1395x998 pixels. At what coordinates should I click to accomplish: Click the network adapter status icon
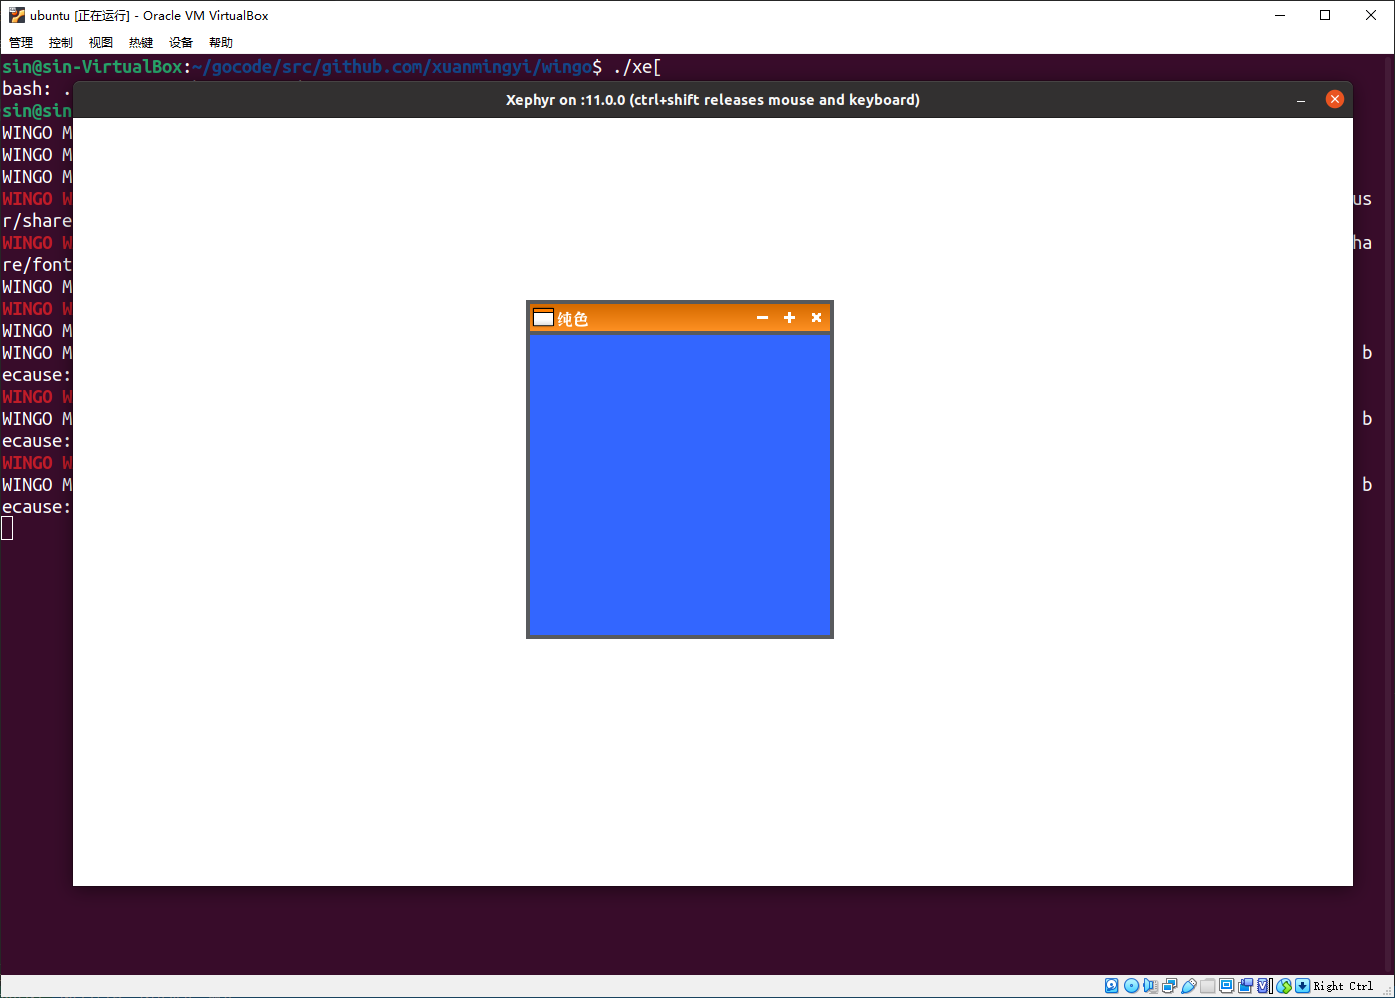(x=1169, y=986)
